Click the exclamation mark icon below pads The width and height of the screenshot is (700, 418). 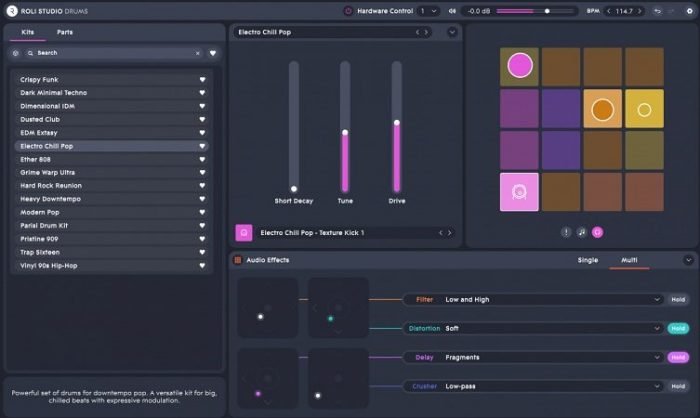click(565, 232)
